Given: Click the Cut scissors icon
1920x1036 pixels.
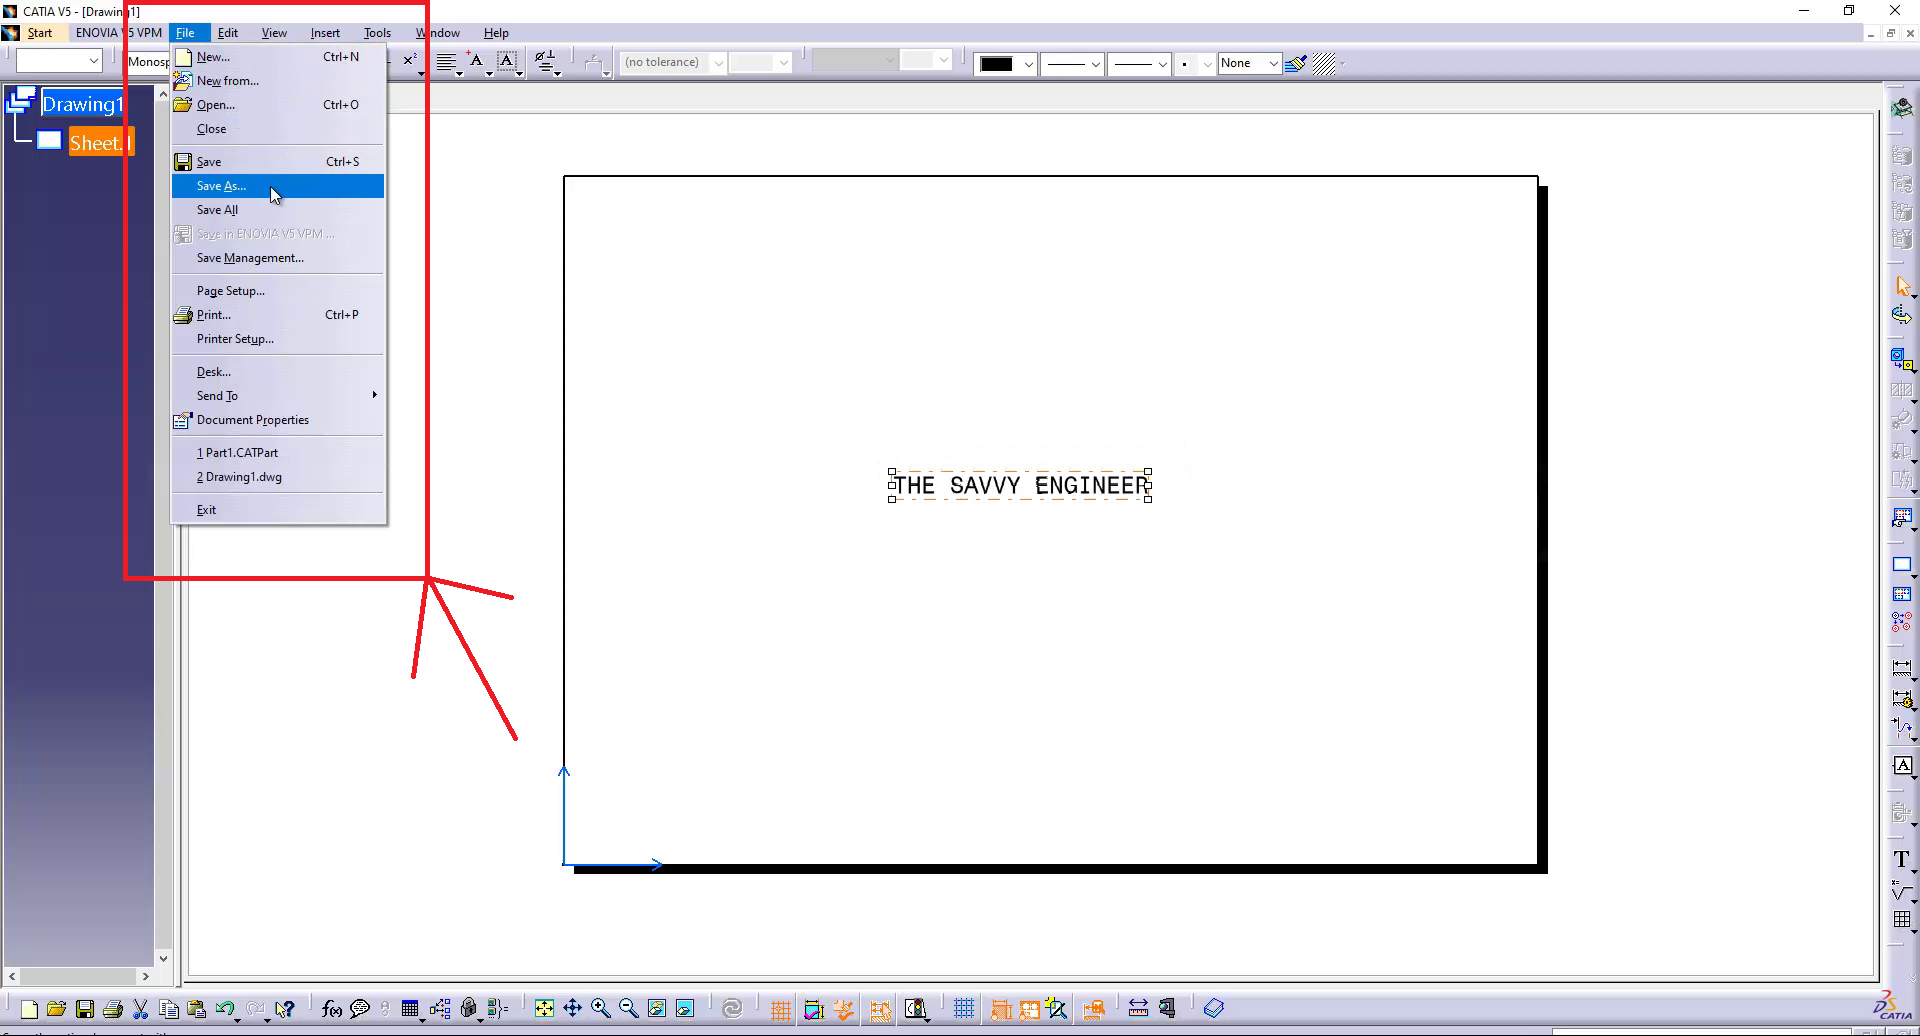Looking at the screenshot, I should [x=141, y=1008].
